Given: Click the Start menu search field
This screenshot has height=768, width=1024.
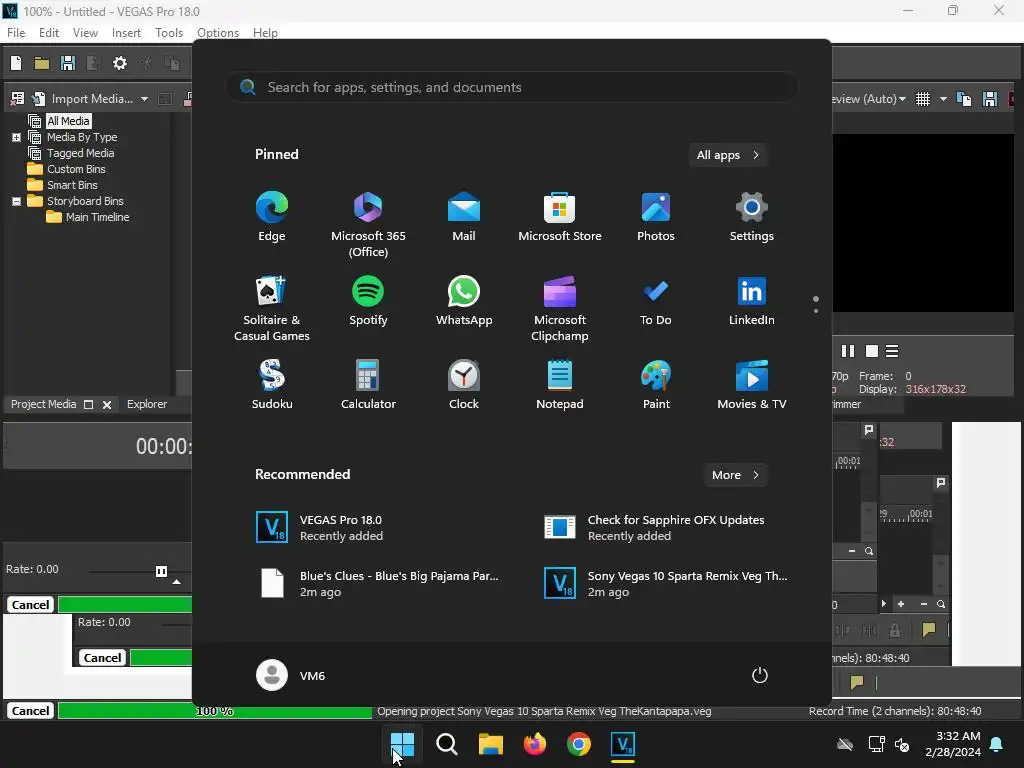Looking at the screenshot, I should tap(512, 88).
